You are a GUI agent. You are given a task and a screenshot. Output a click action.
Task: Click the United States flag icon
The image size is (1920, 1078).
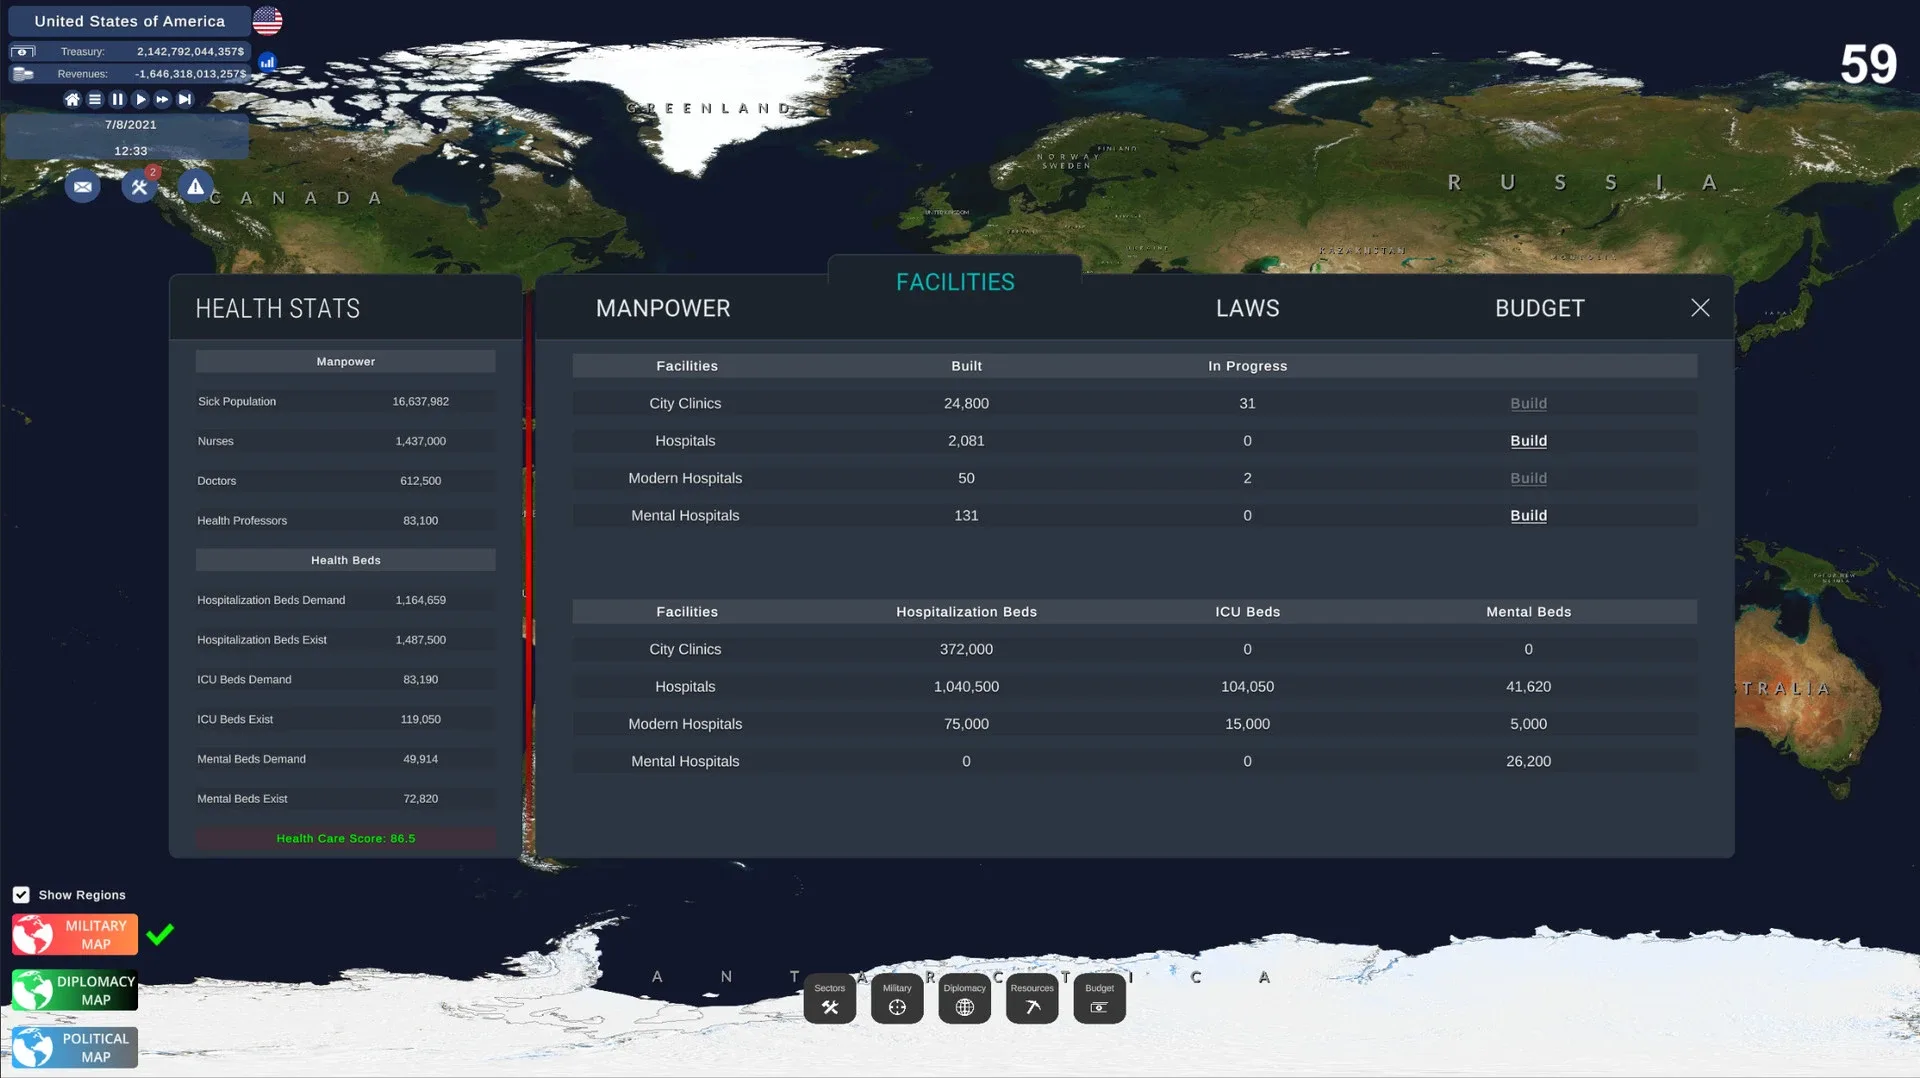(267, 21)
